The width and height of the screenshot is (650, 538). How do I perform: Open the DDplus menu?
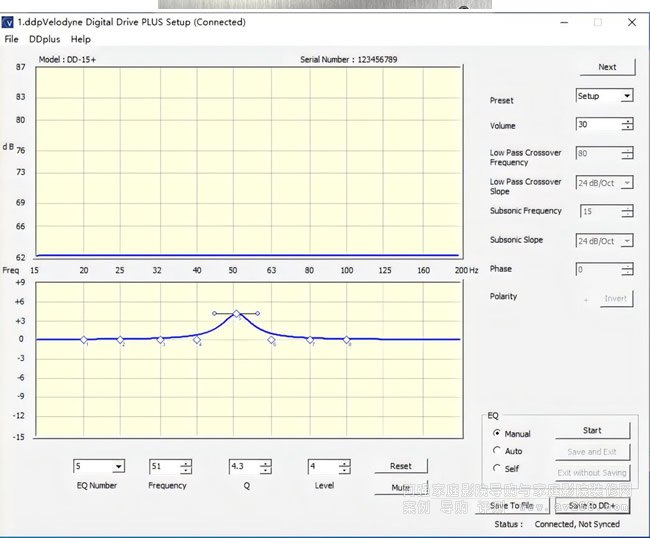pos(44,39)
